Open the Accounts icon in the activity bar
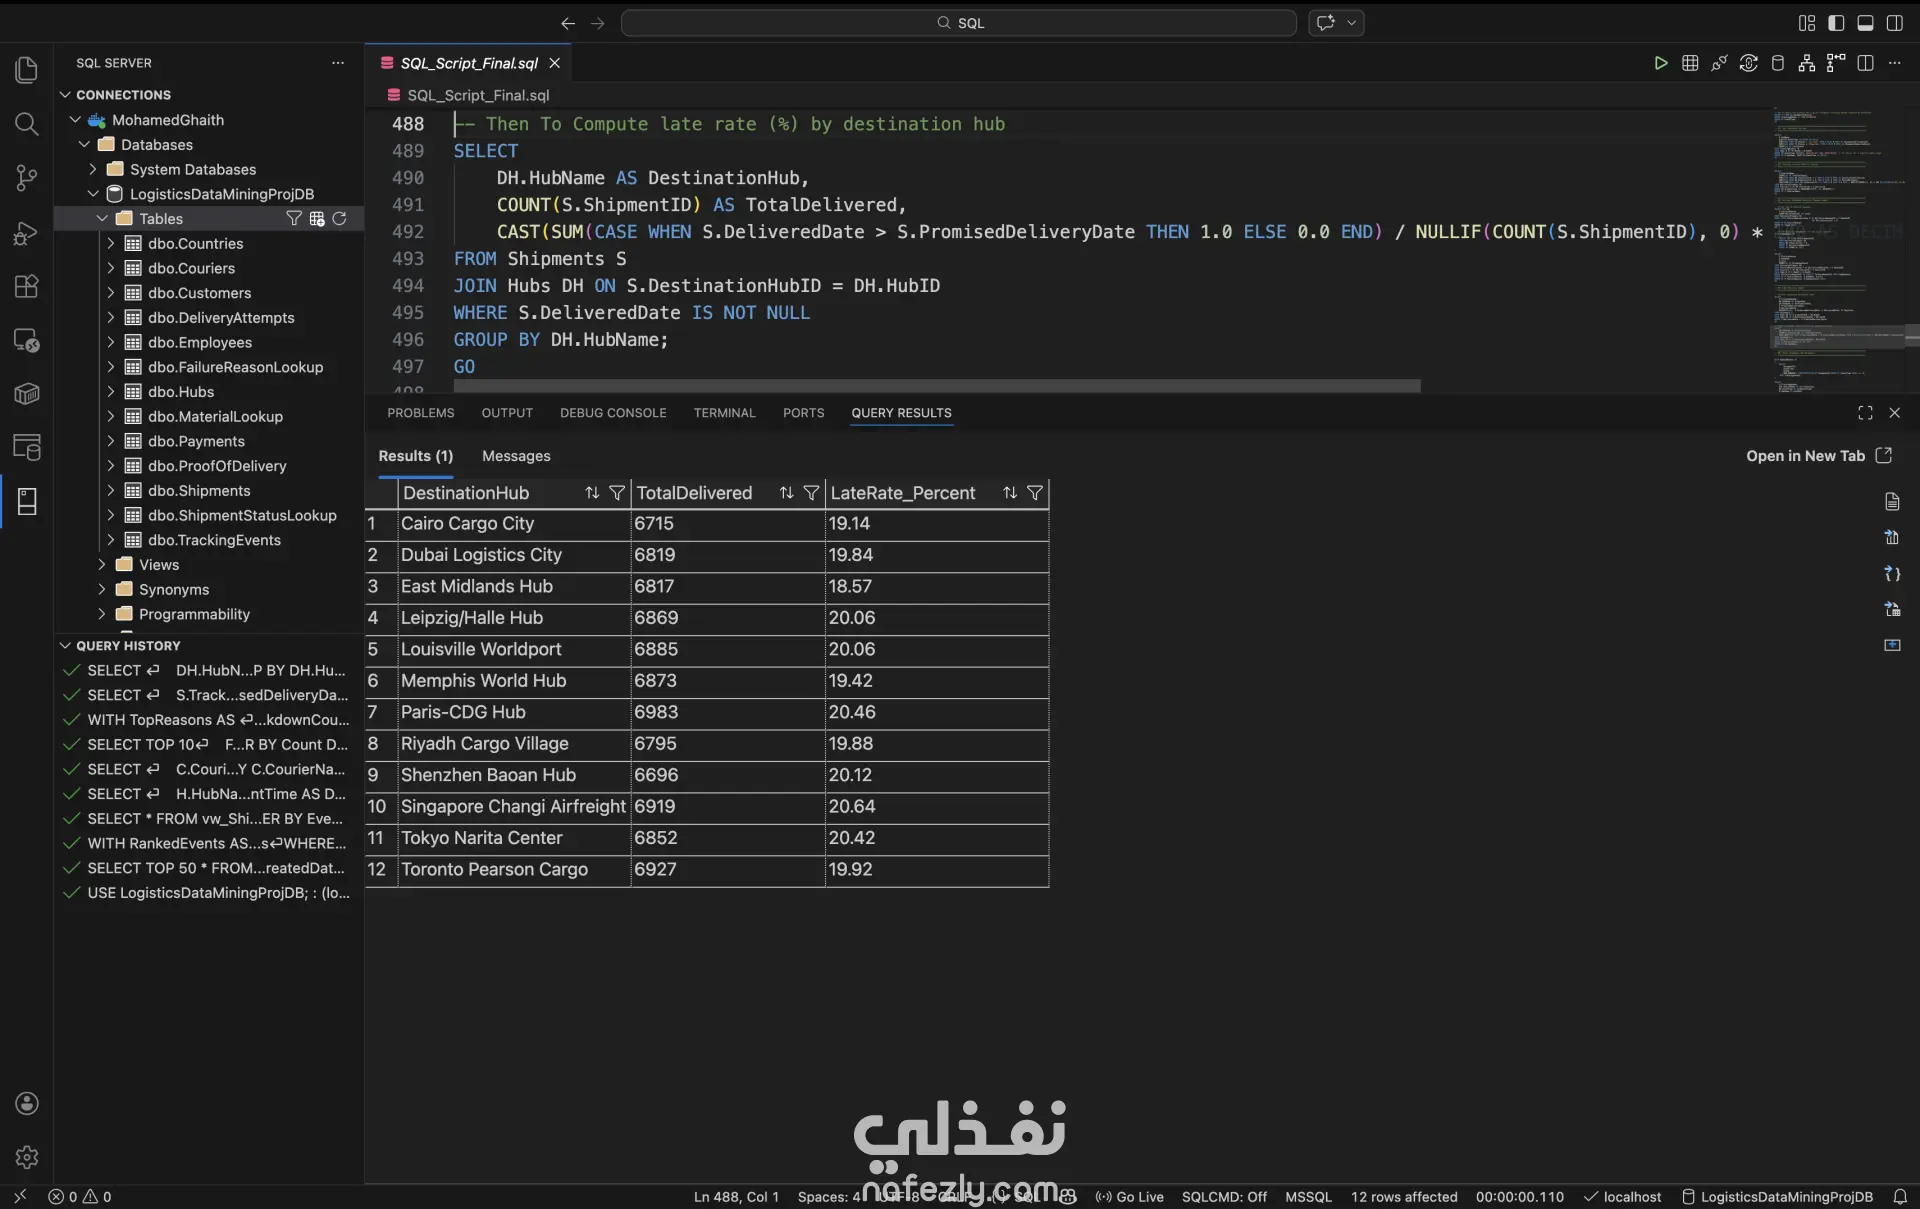 click(27, 1103)
